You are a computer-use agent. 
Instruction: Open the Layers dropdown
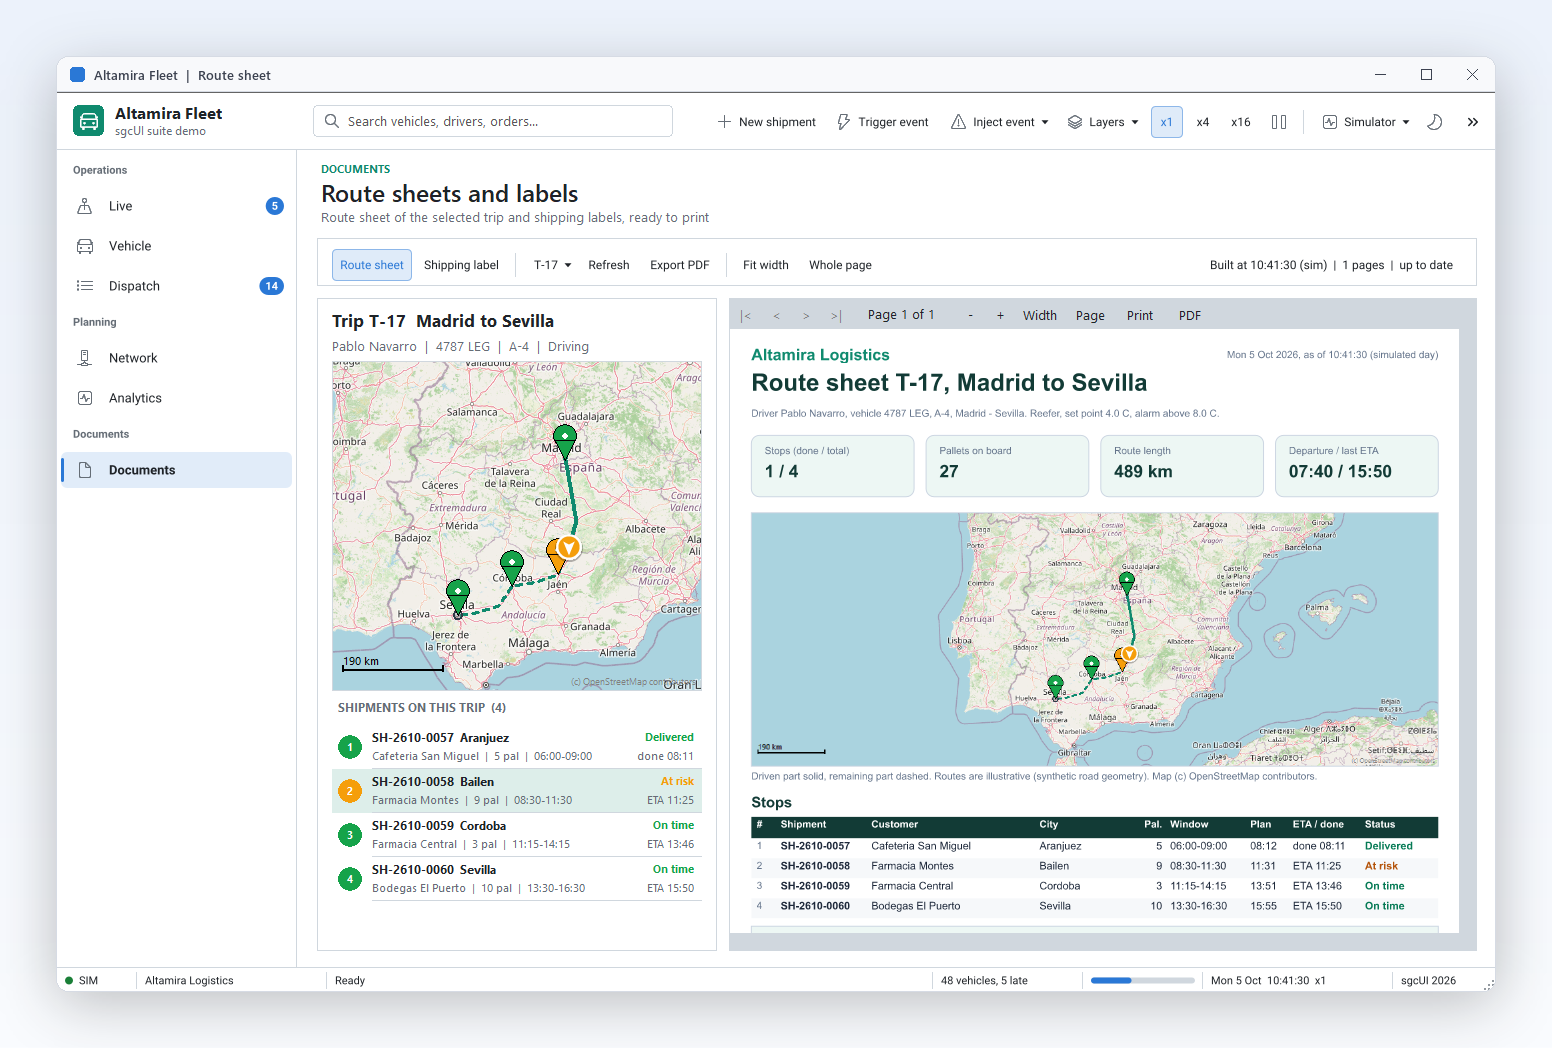point(1103,122)
